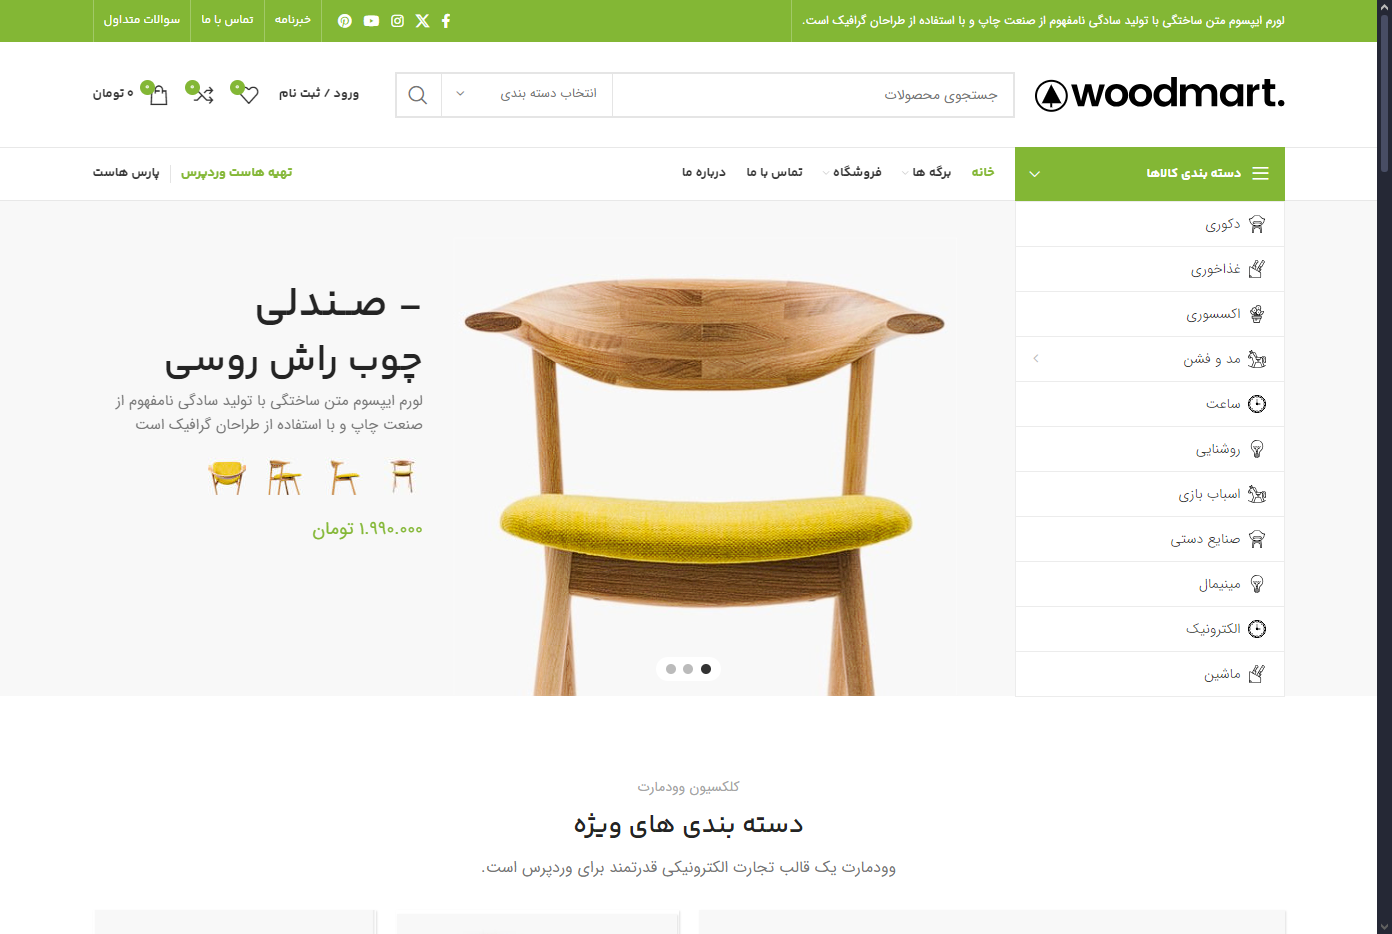This screenshot has width=1392, height=934.
Task: Open the فروشگاه menu item
Action: click(856, 173)
